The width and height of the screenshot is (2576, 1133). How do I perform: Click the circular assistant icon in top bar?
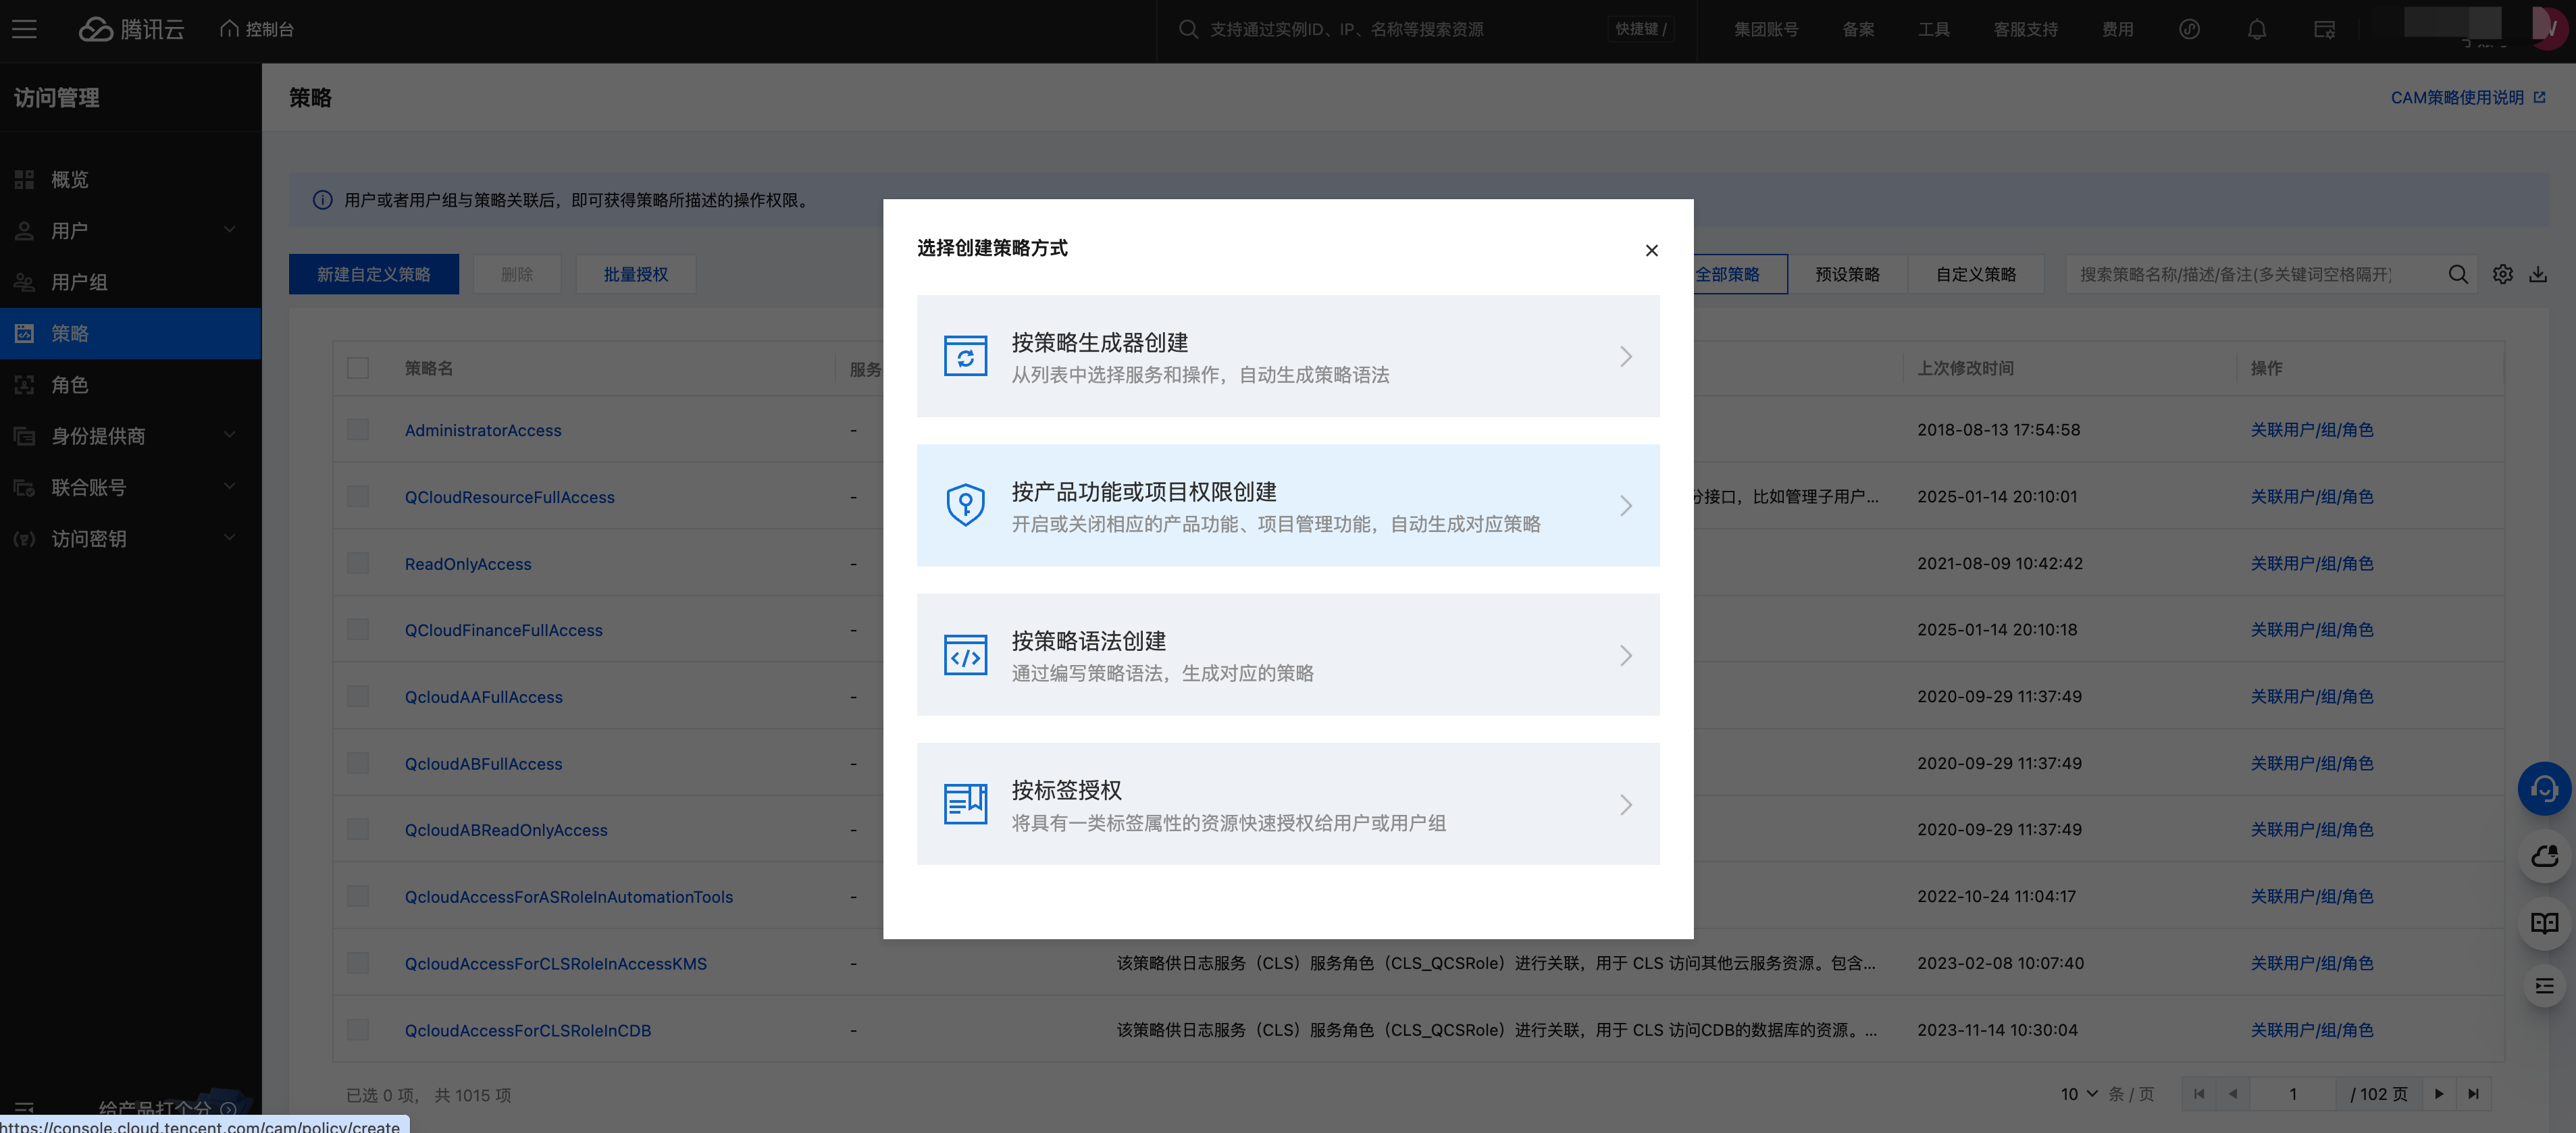pos(2190,29)
